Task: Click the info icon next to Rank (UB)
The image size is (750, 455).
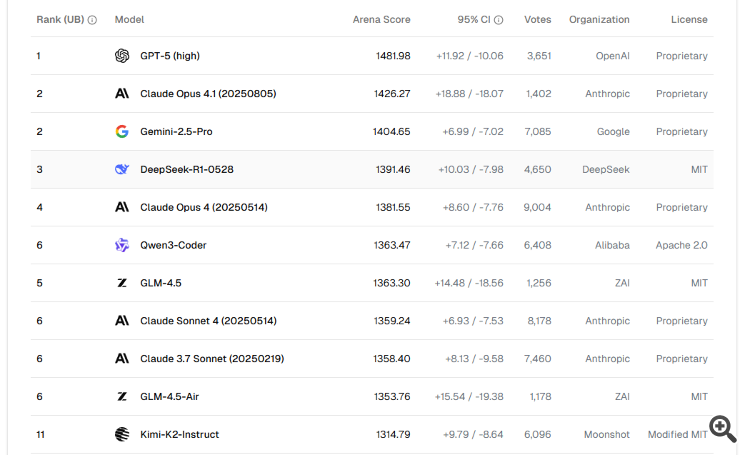Action: pyautogui.click(x=92, y=20)
